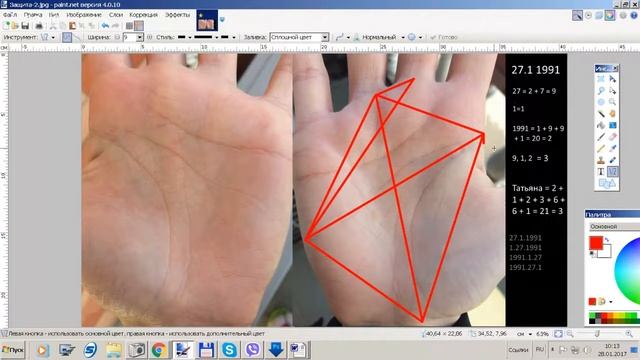Open the Заливка fill type combo box

299,37
